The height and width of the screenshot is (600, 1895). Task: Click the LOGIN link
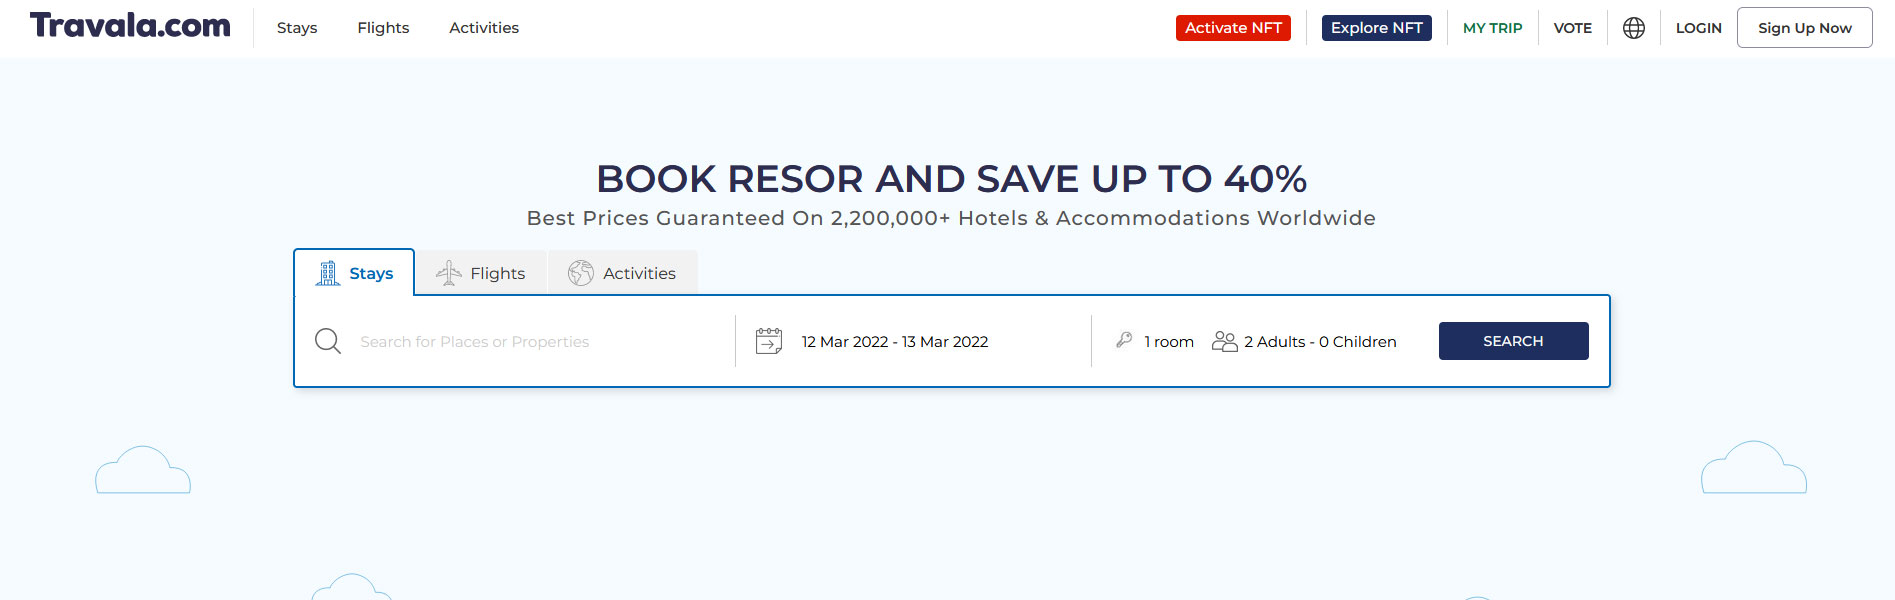click(x=1699, y=28)
